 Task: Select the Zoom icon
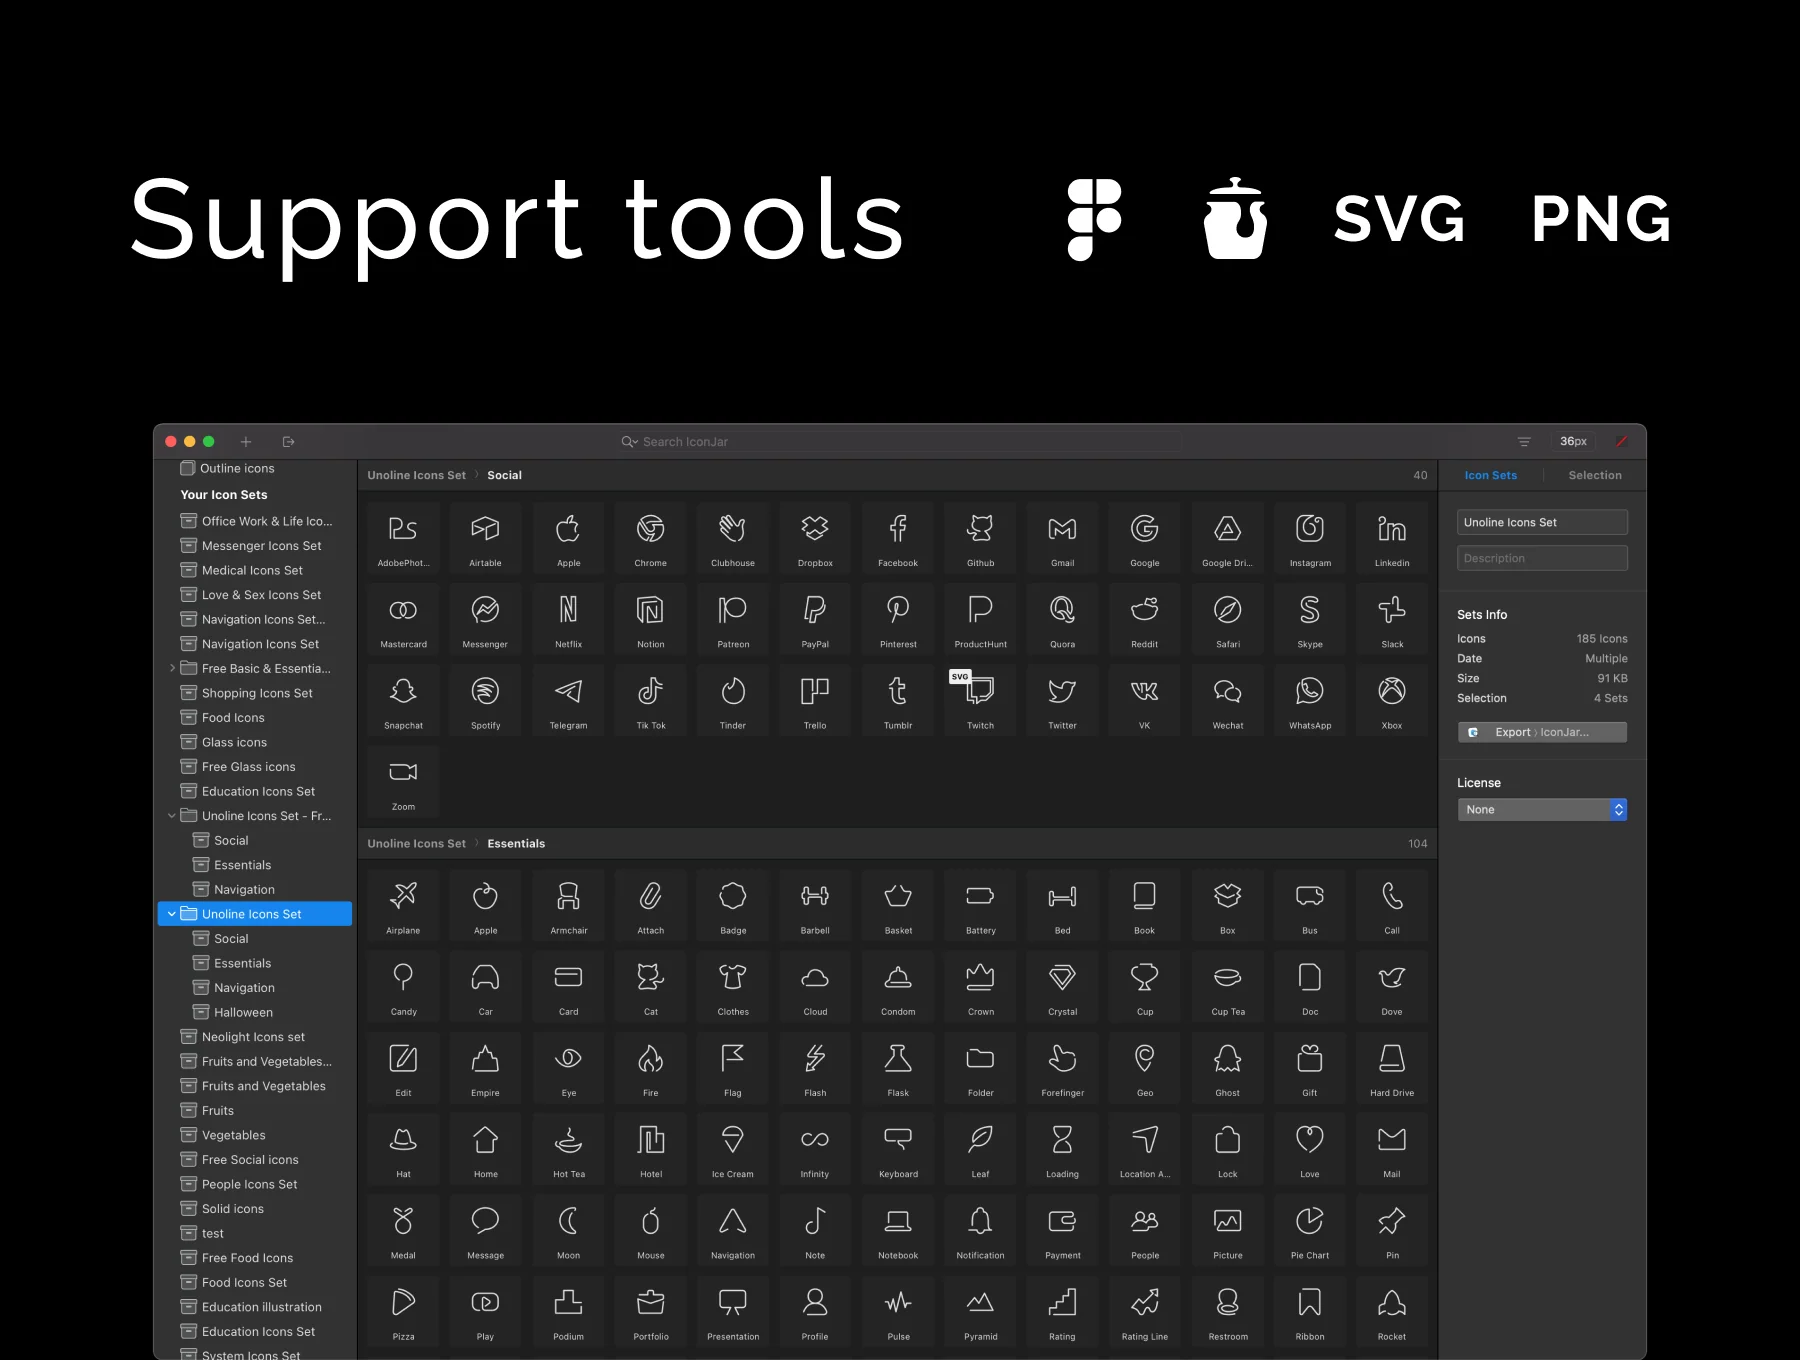403,780
